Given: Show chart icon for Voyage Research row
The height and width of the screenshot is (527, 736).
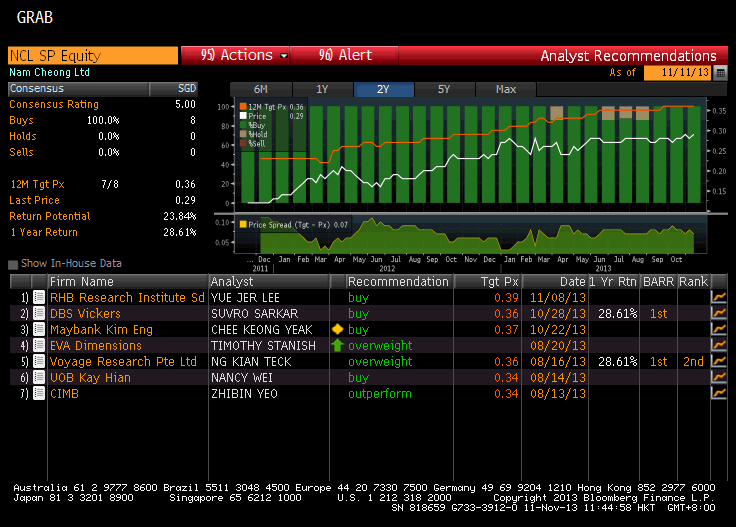Looking at the screenshot, I should pos(719,361).
